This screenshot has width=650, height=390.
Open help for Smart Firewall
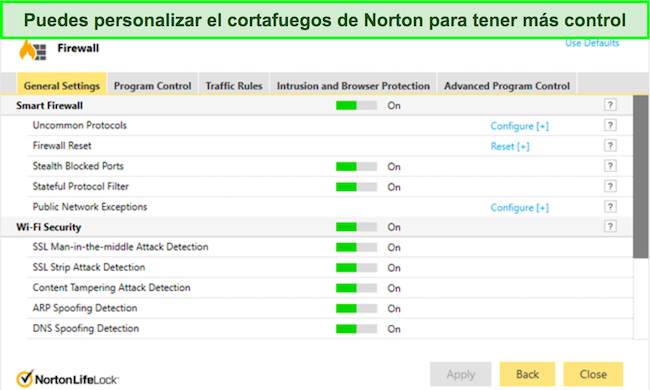(610, 105)
